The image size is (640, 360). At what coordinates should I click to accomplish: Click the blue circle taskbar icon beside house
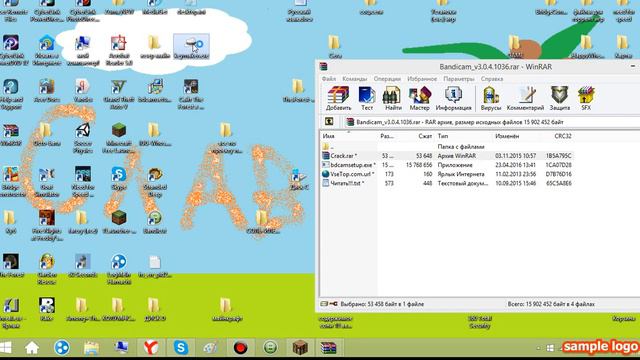62,348
